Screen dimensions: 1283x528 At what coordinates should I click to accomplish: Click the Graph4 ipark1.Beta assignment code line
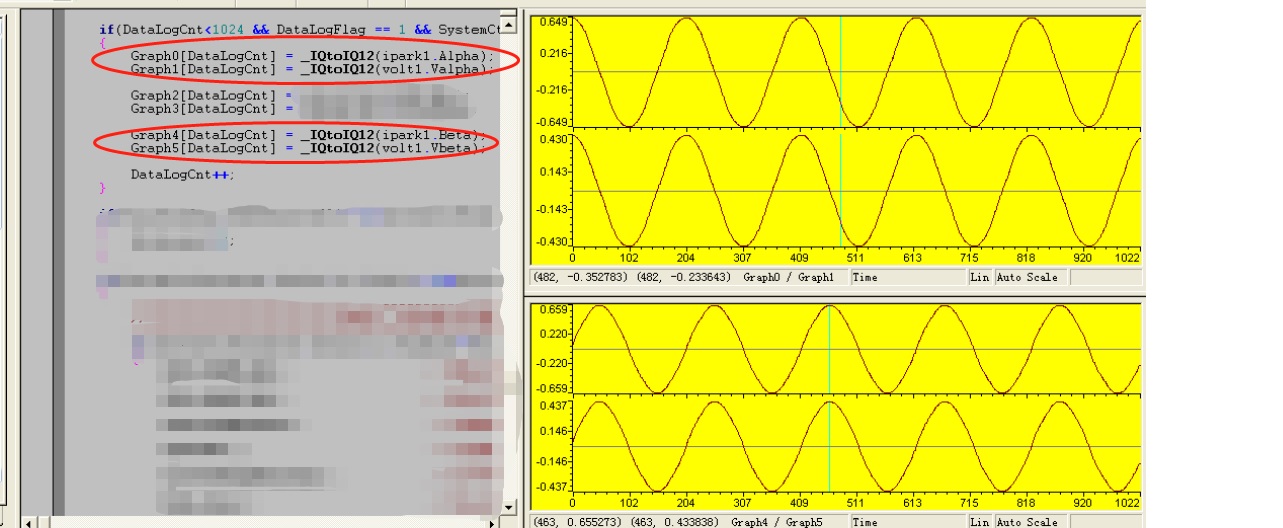pos(309,135)
